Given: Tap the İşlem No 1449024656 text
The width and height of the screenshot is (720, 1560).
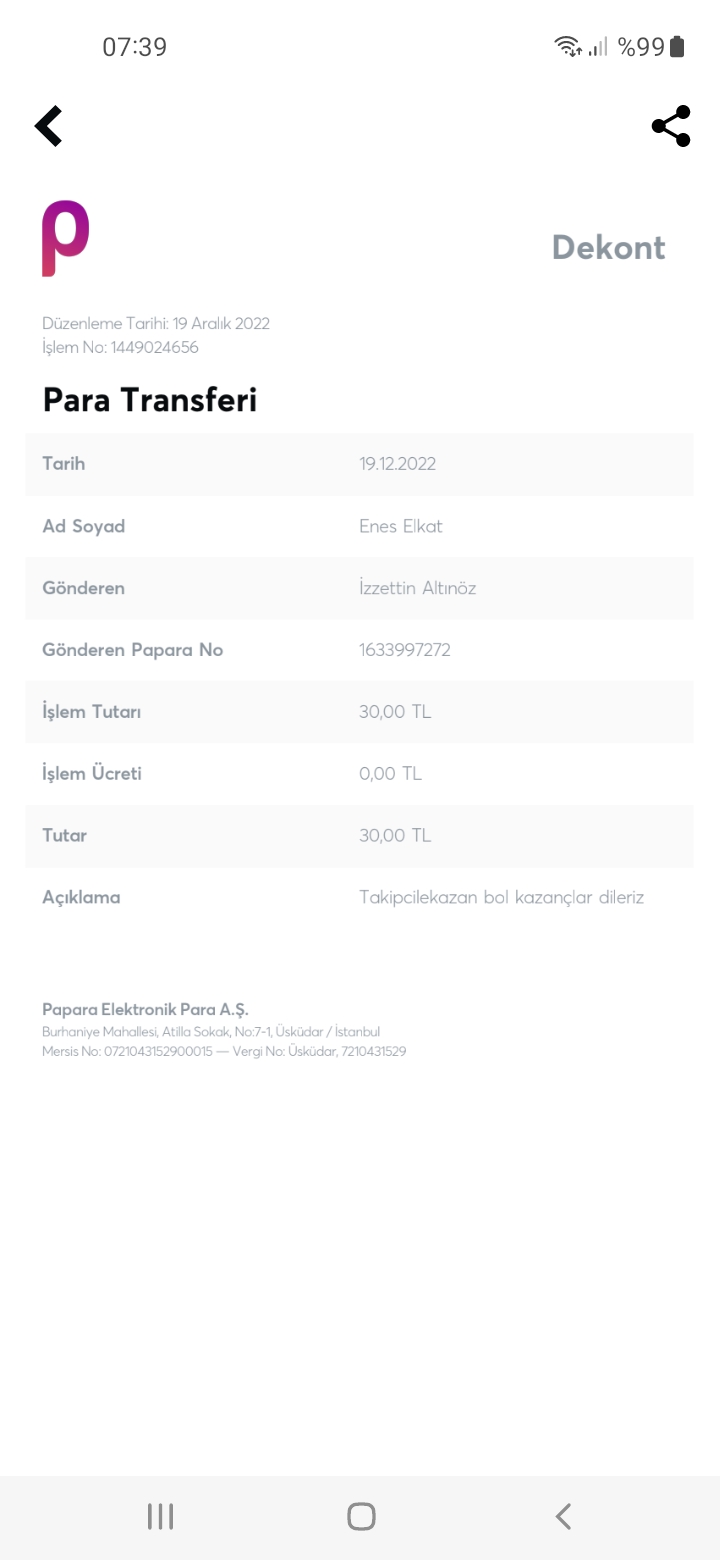Looking at the screenshot, I should (x=120, y=348).
